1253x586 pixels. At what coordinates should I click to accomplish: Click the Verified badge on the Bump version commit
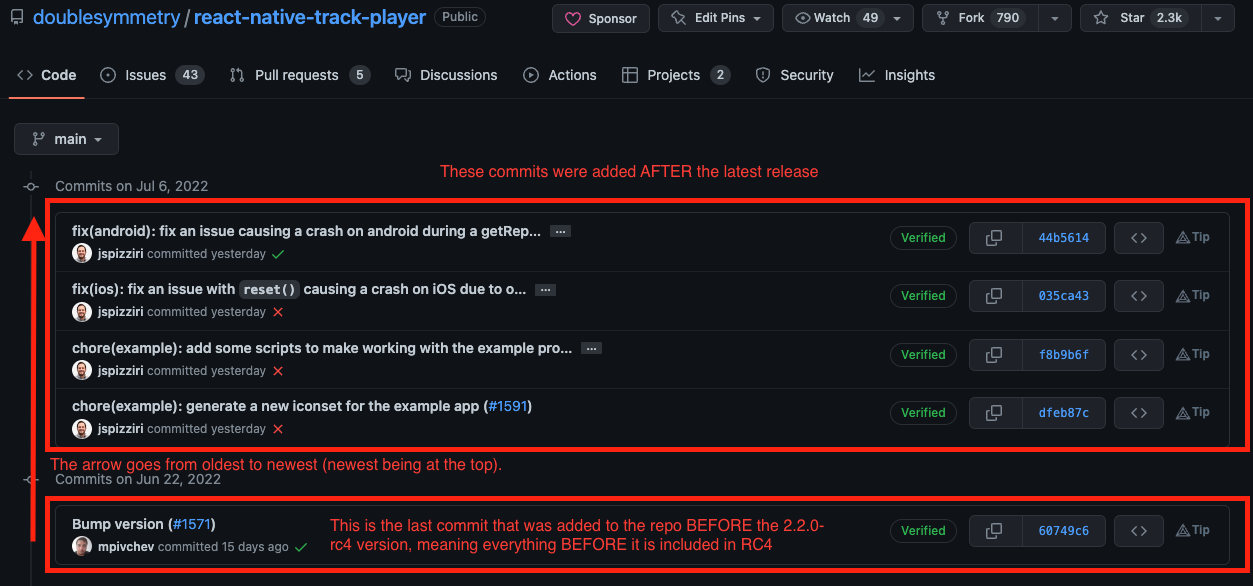[922, 530]
